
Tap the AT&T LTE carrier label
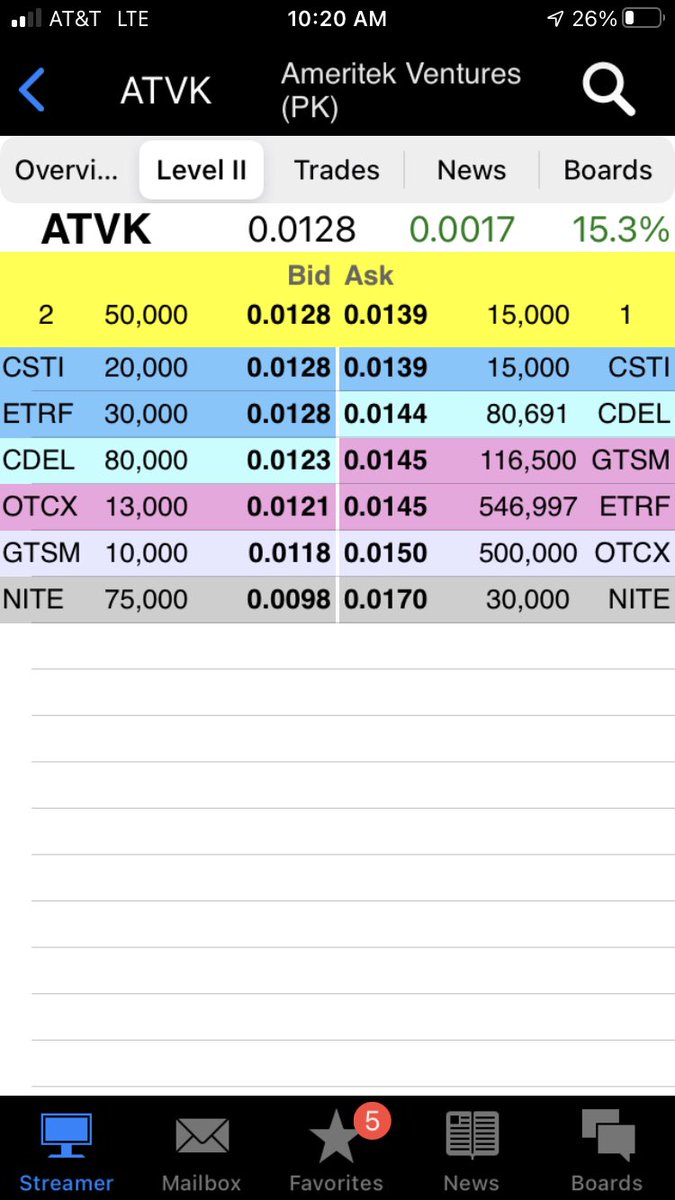[x=100, y=19]
